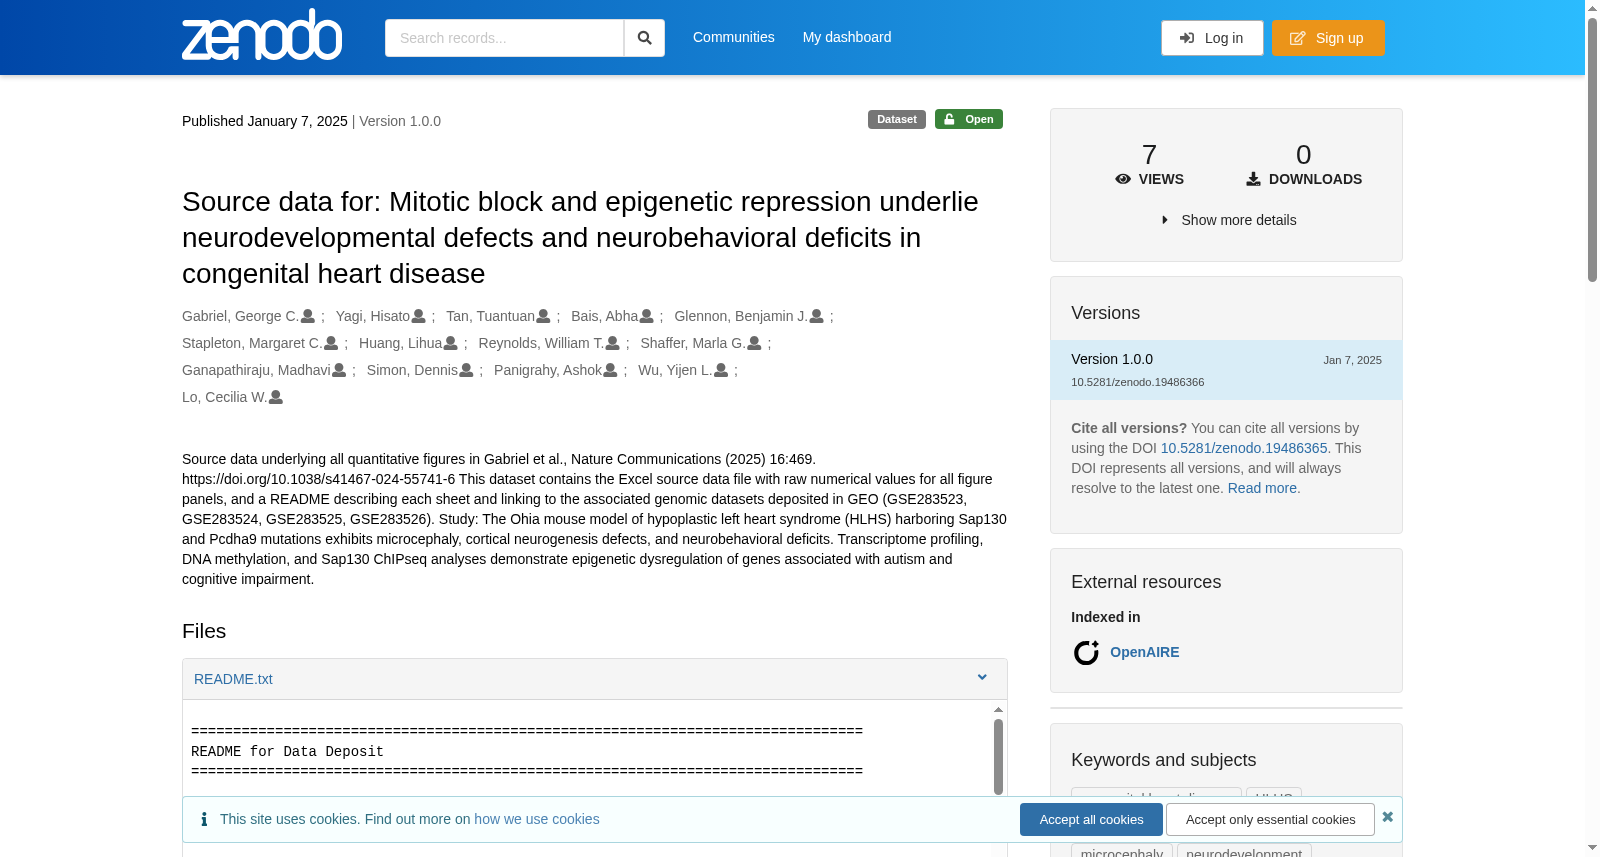Click the page vertical scrollbar thumb
Image resolution: width=1600 pixels, height=857 pixels.
(1592, 150)
